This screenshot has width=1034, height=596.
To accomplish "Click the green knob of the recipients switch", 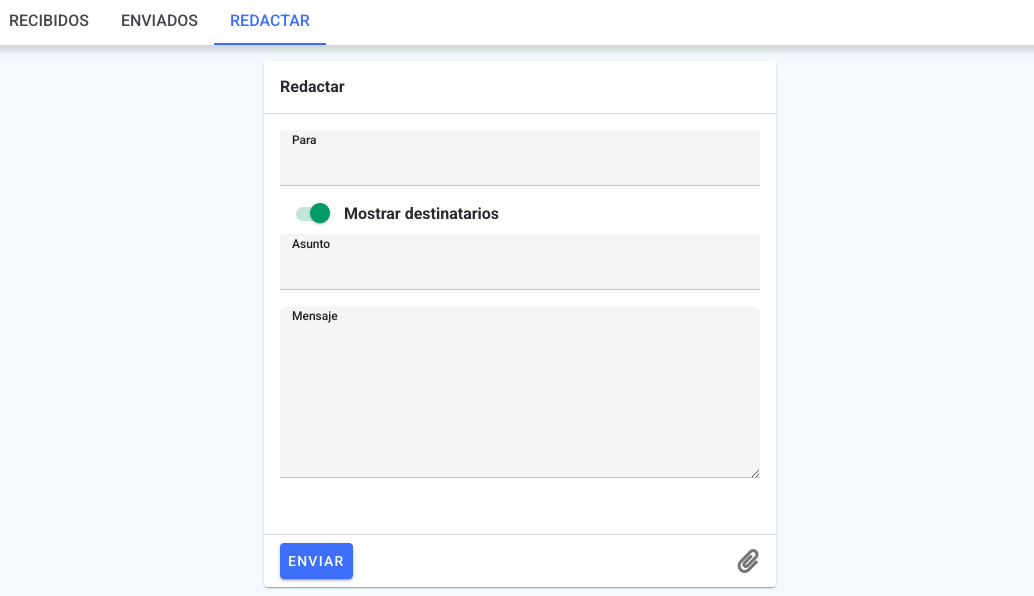I will 320,213.
